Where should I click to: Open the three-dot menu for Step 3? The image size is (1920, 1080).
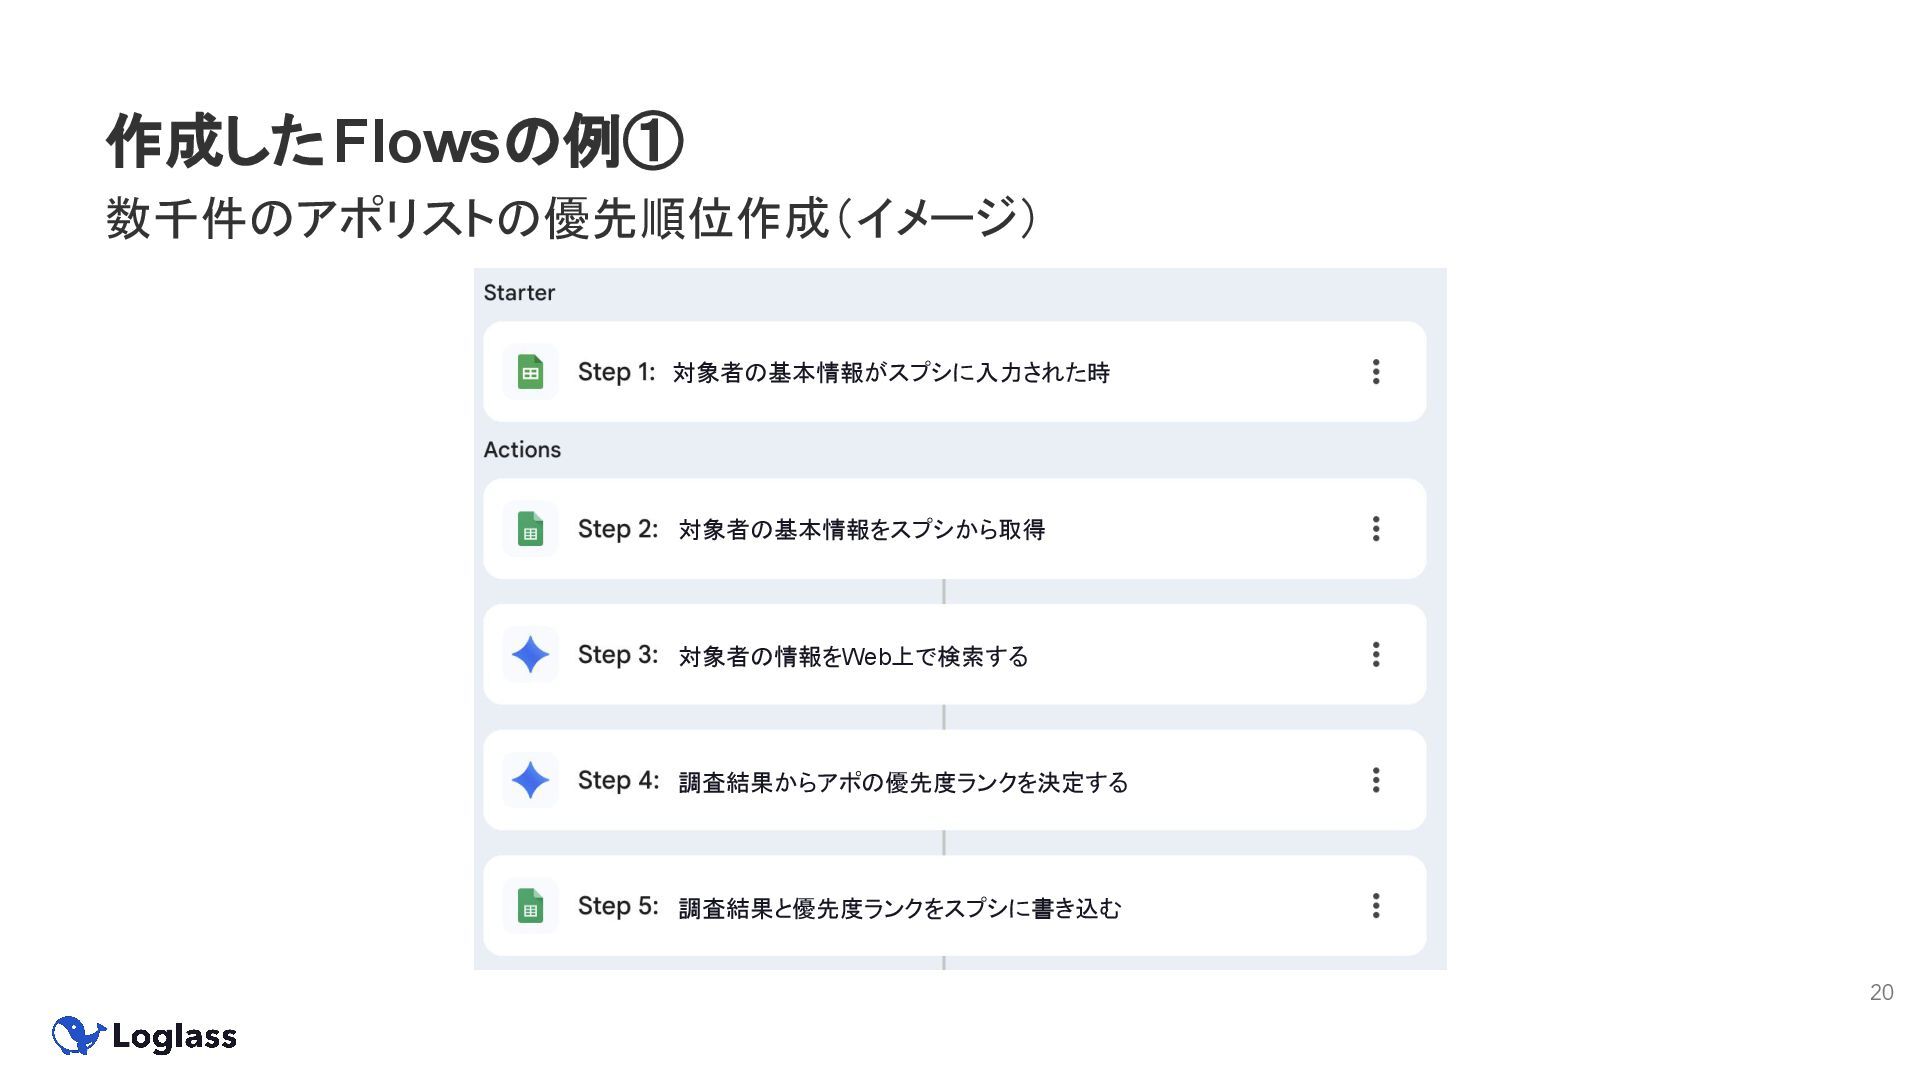(x=1376, y=655)
